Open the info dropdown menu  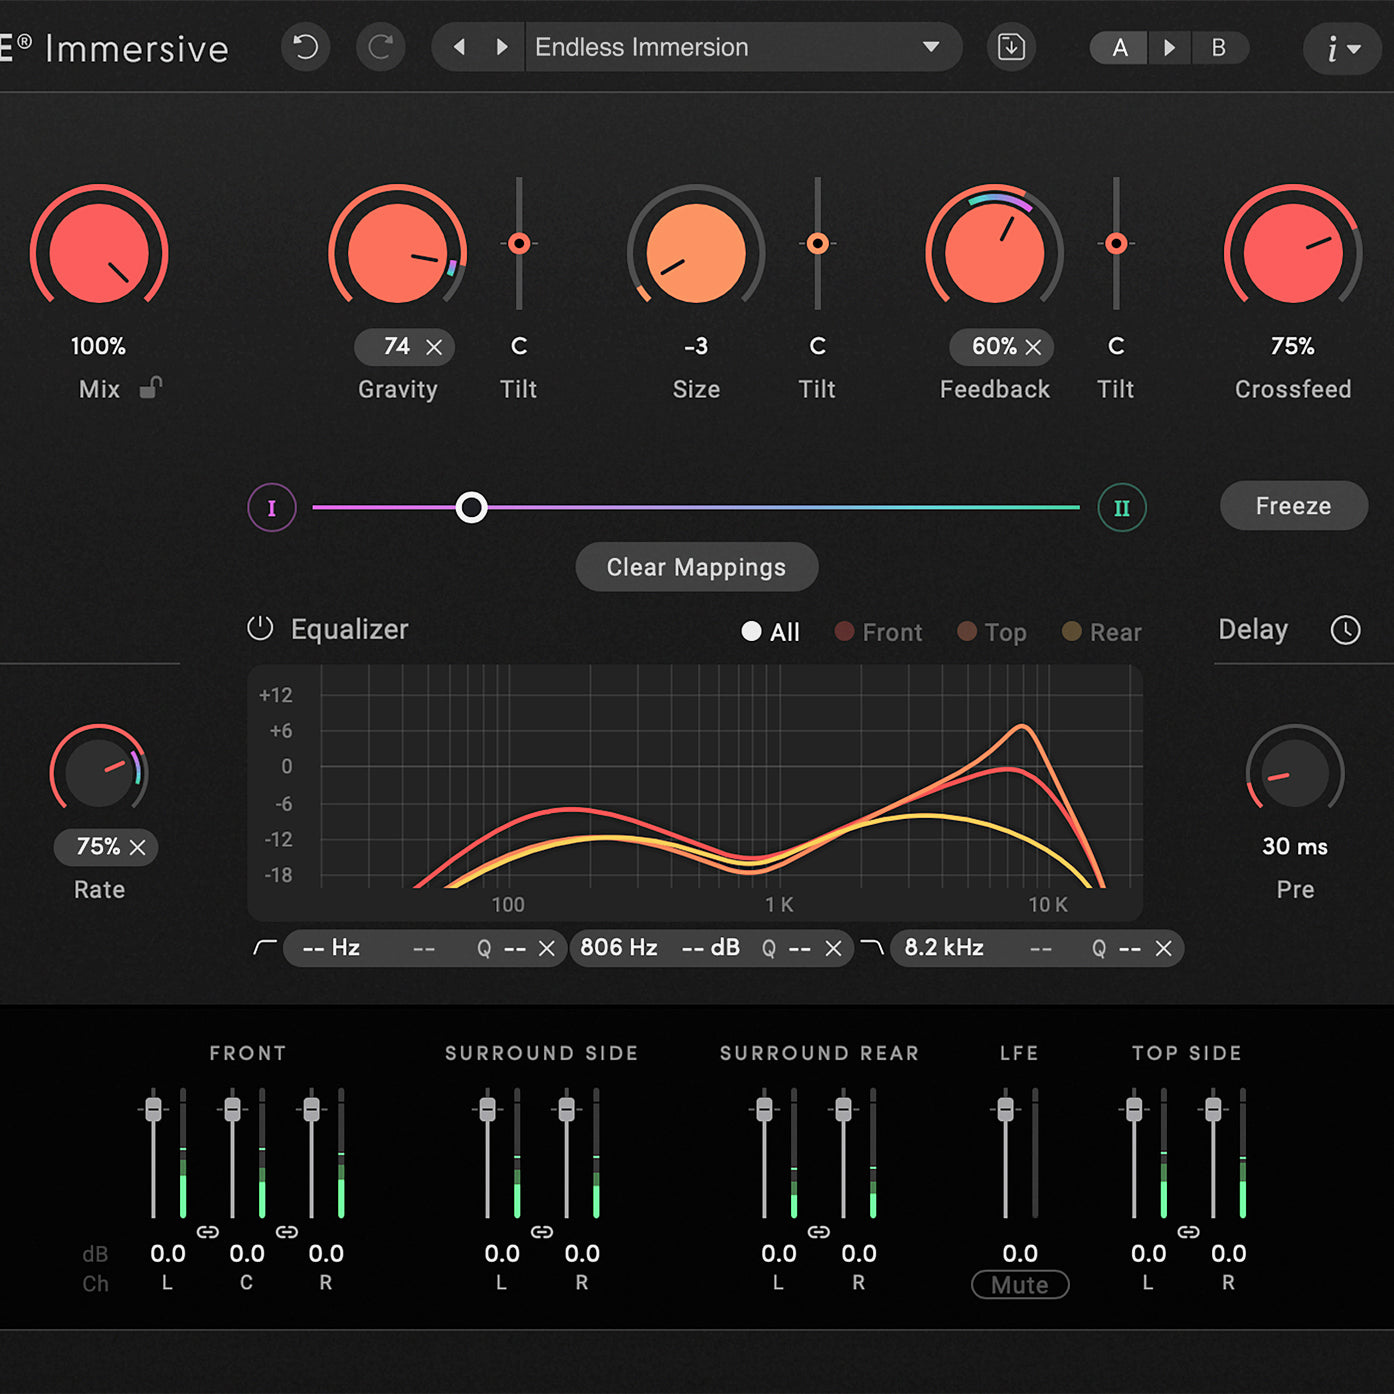pyautogui.click(x=1341, y=48)
